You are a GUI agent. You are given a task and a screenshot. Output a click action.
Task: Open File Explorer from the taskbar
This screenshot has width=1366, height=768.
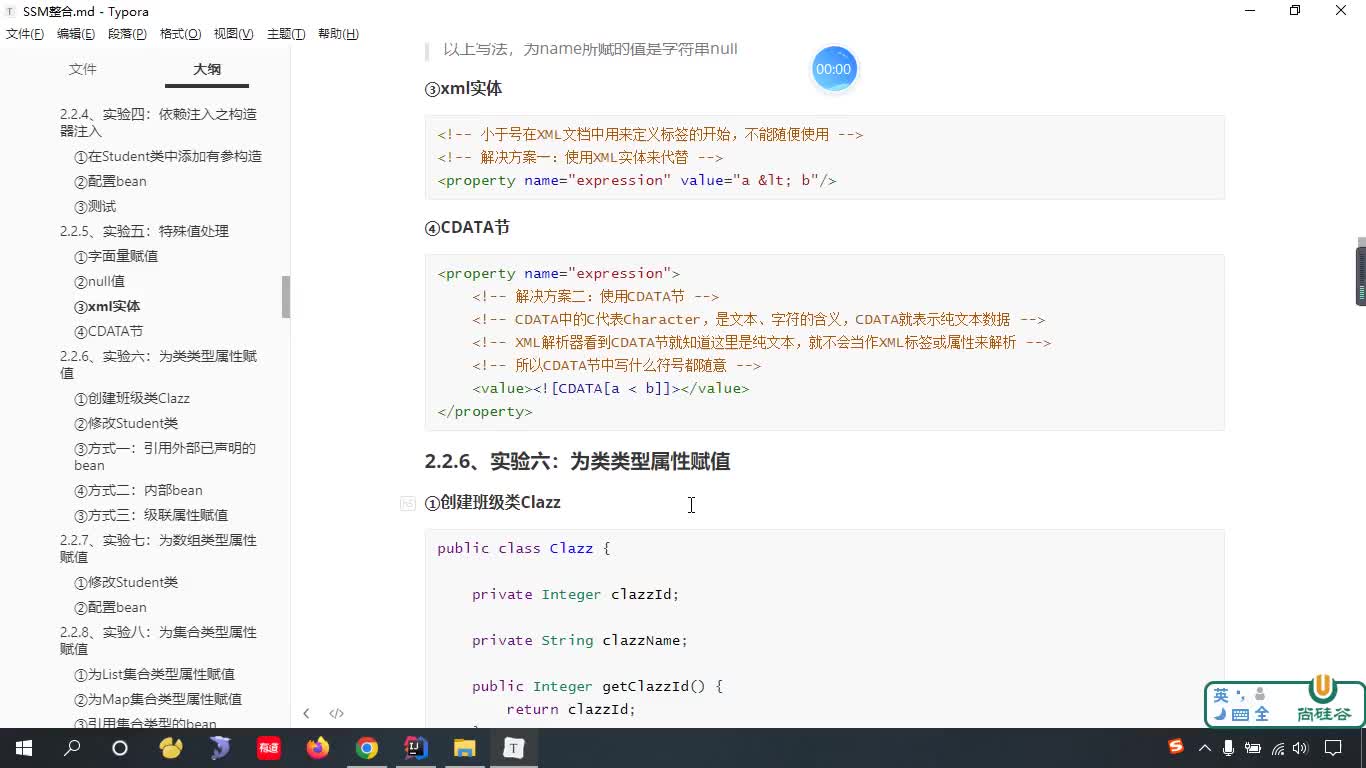click(465, 747)
